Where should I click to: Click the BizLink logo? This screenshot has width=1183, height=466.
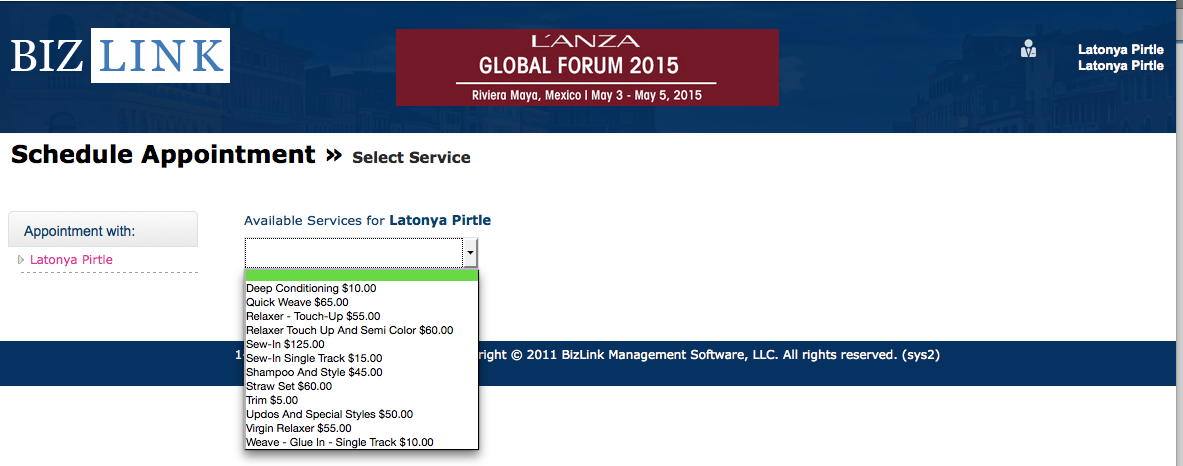(x=120, y=55)
